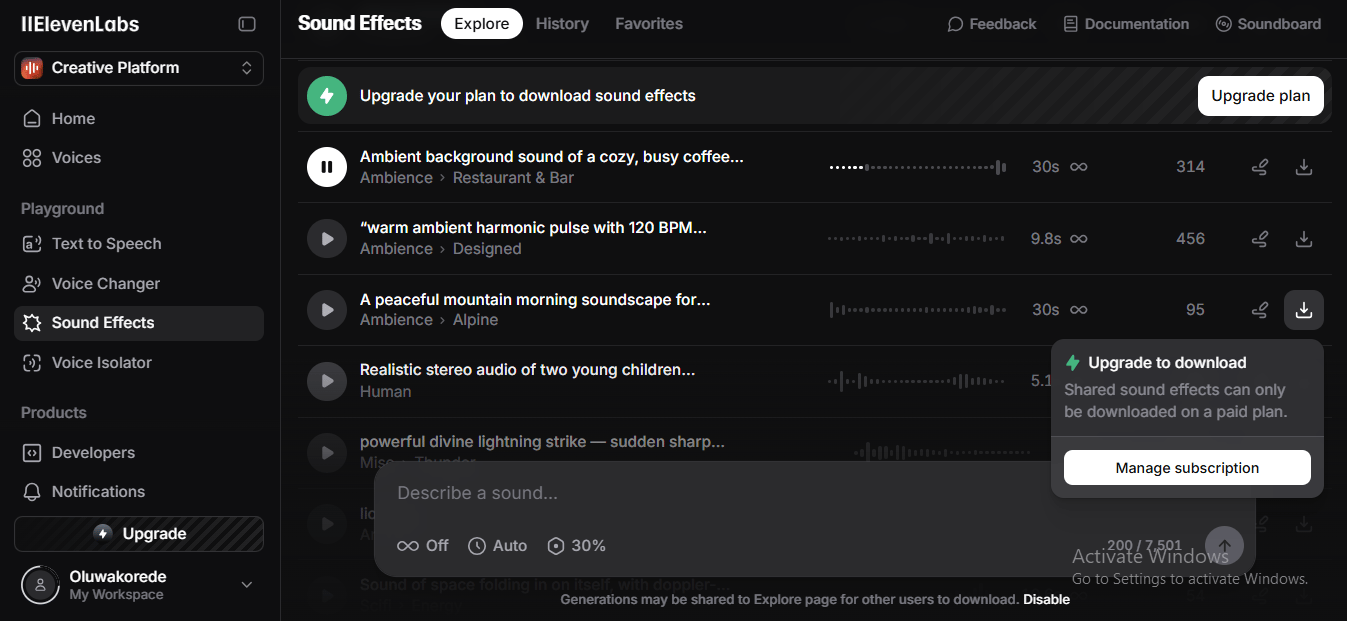
Task: Download the harmonic pulse sound effect
Action: point(1303,239)
